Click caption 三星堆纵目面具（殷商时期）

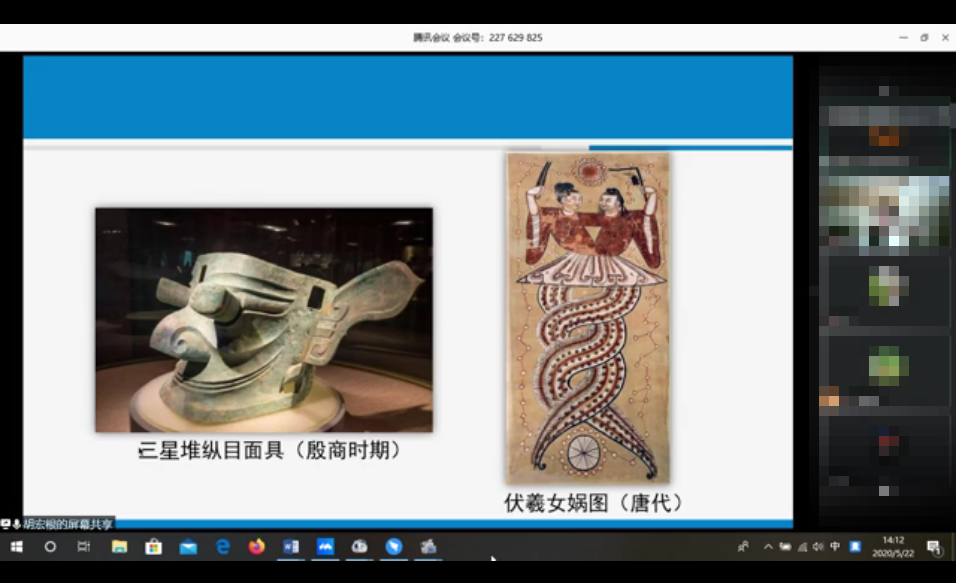(269, 450)
